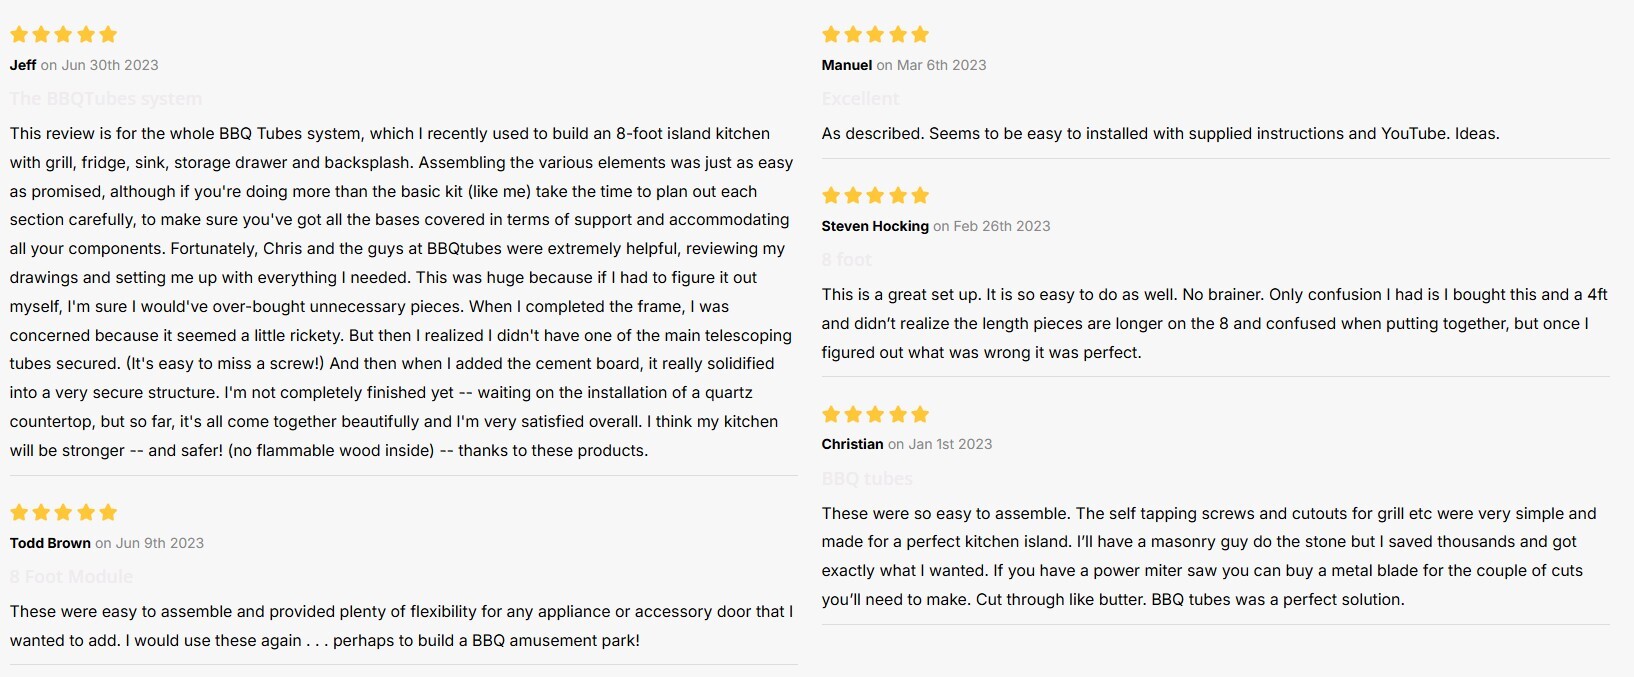Click reviewer name Christian

[x=853, y=444]
